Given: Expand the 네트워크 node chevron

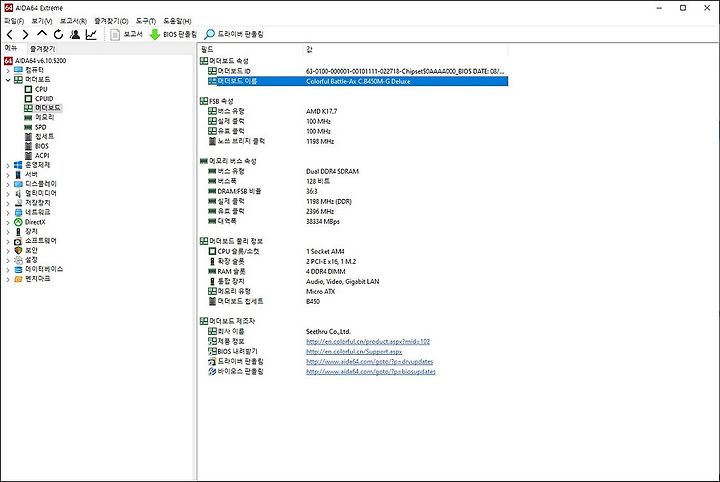Looking at the screenshot, I should click(8, 213).
